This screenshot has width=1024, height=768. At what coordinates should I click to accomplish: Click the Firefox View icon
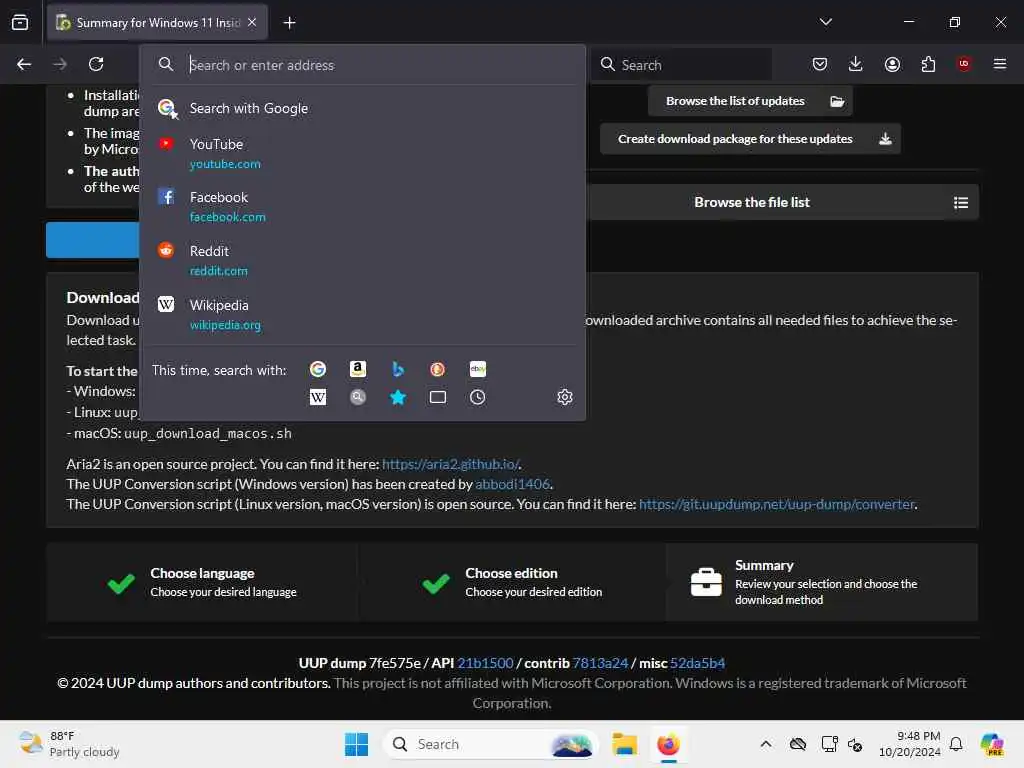point(20,22)
